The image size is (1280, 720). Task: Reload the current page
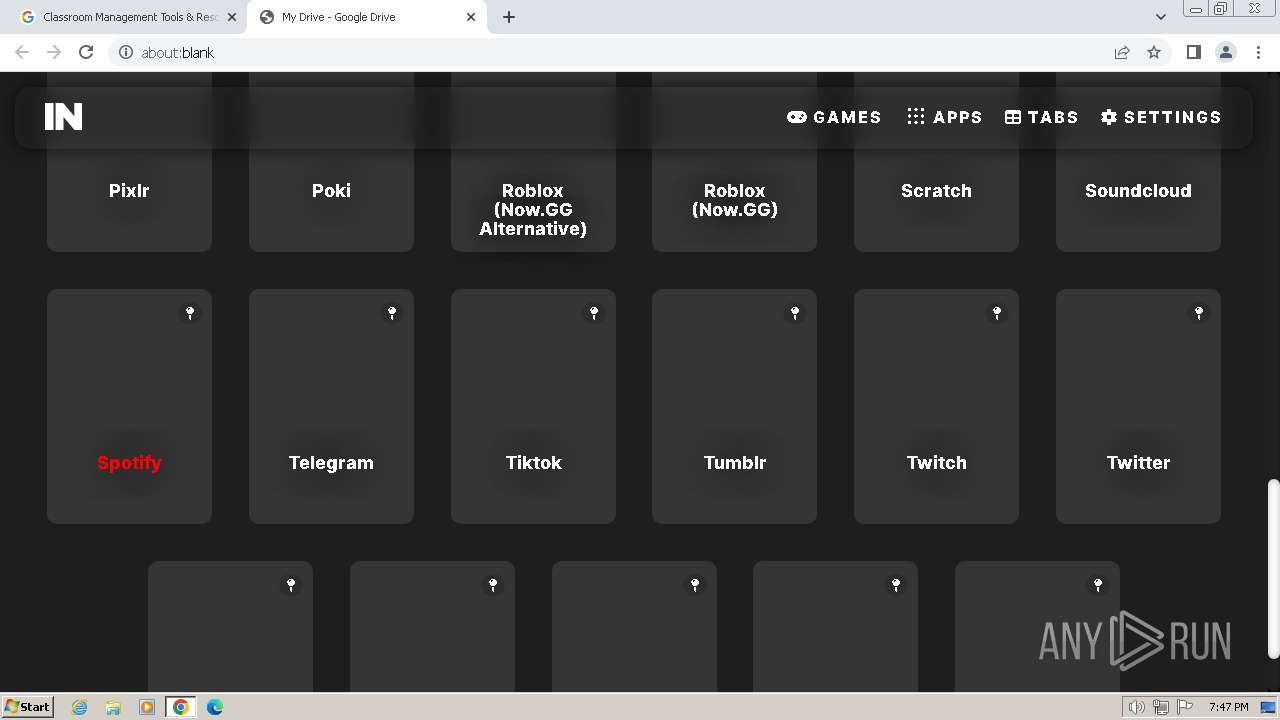(x=86, y=52)
